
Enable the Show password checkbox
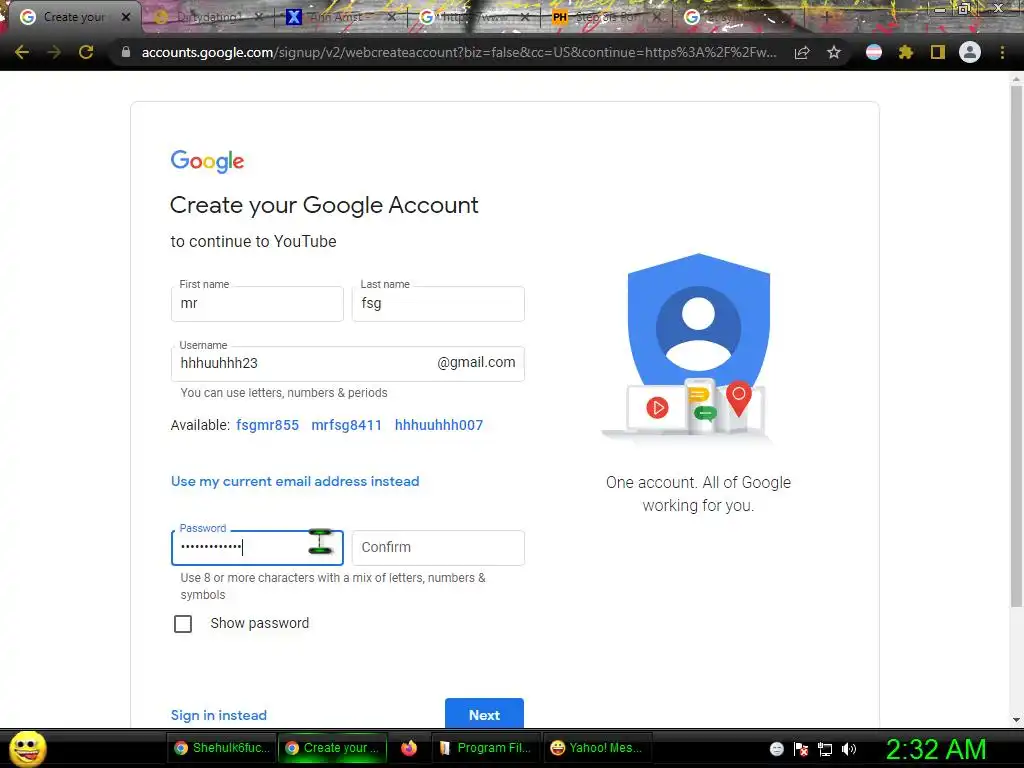click(183, 624)
